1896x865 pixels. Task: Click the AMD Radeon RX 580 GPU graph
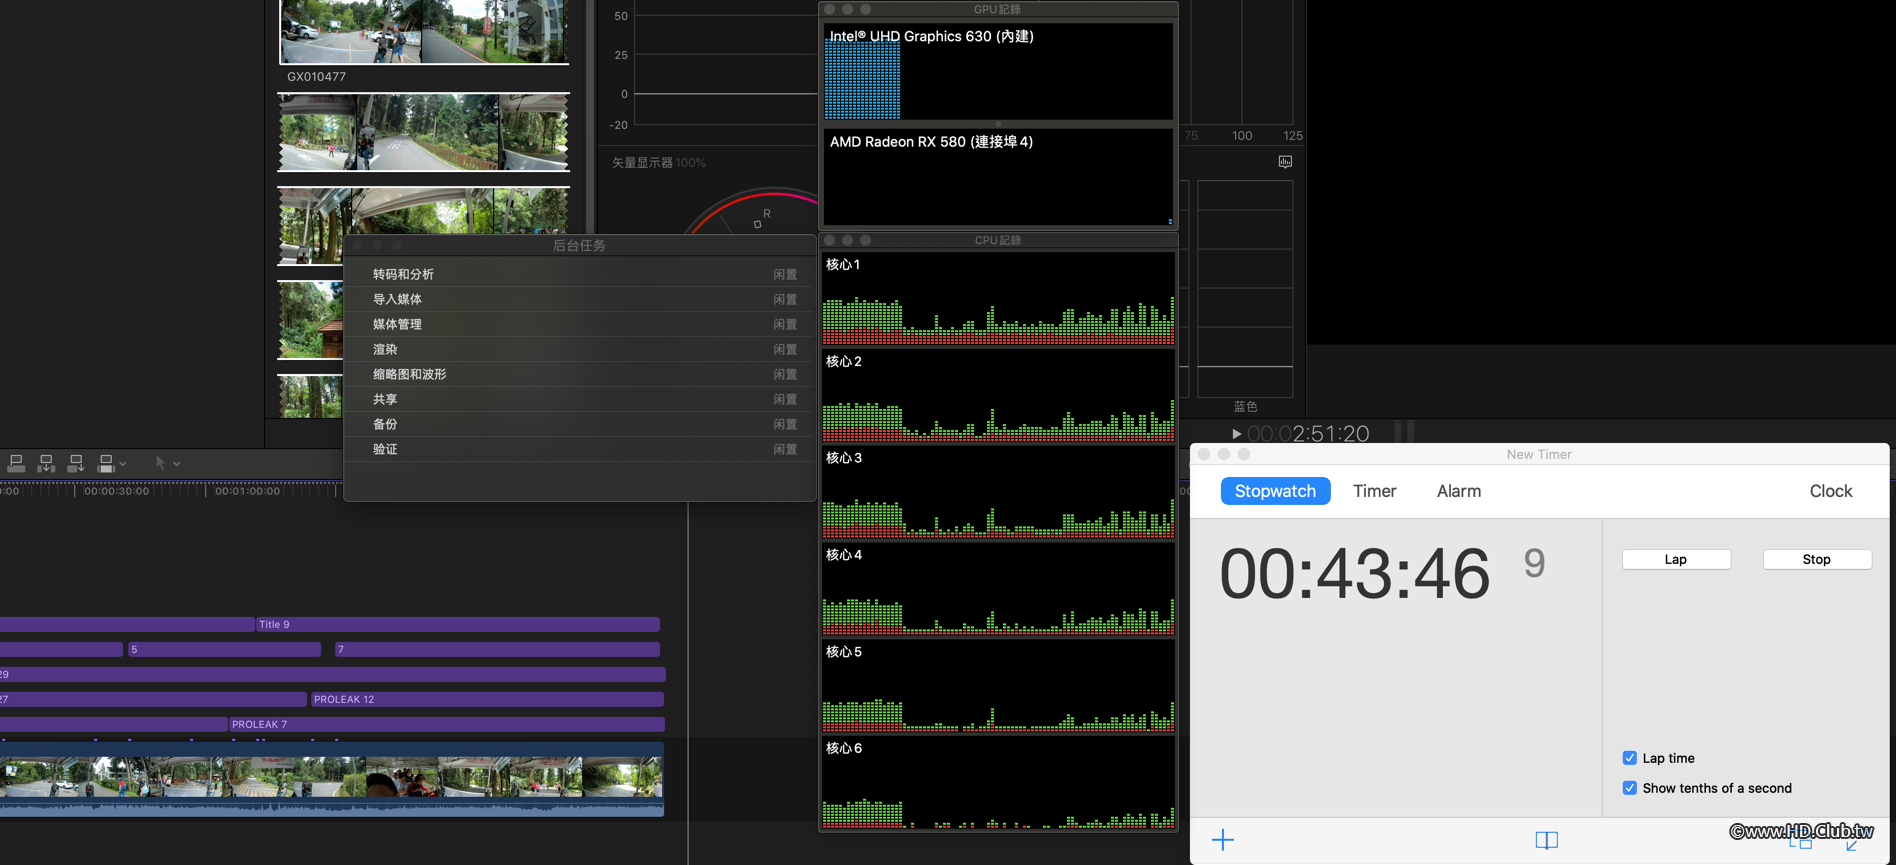click(x=998, y=177)
